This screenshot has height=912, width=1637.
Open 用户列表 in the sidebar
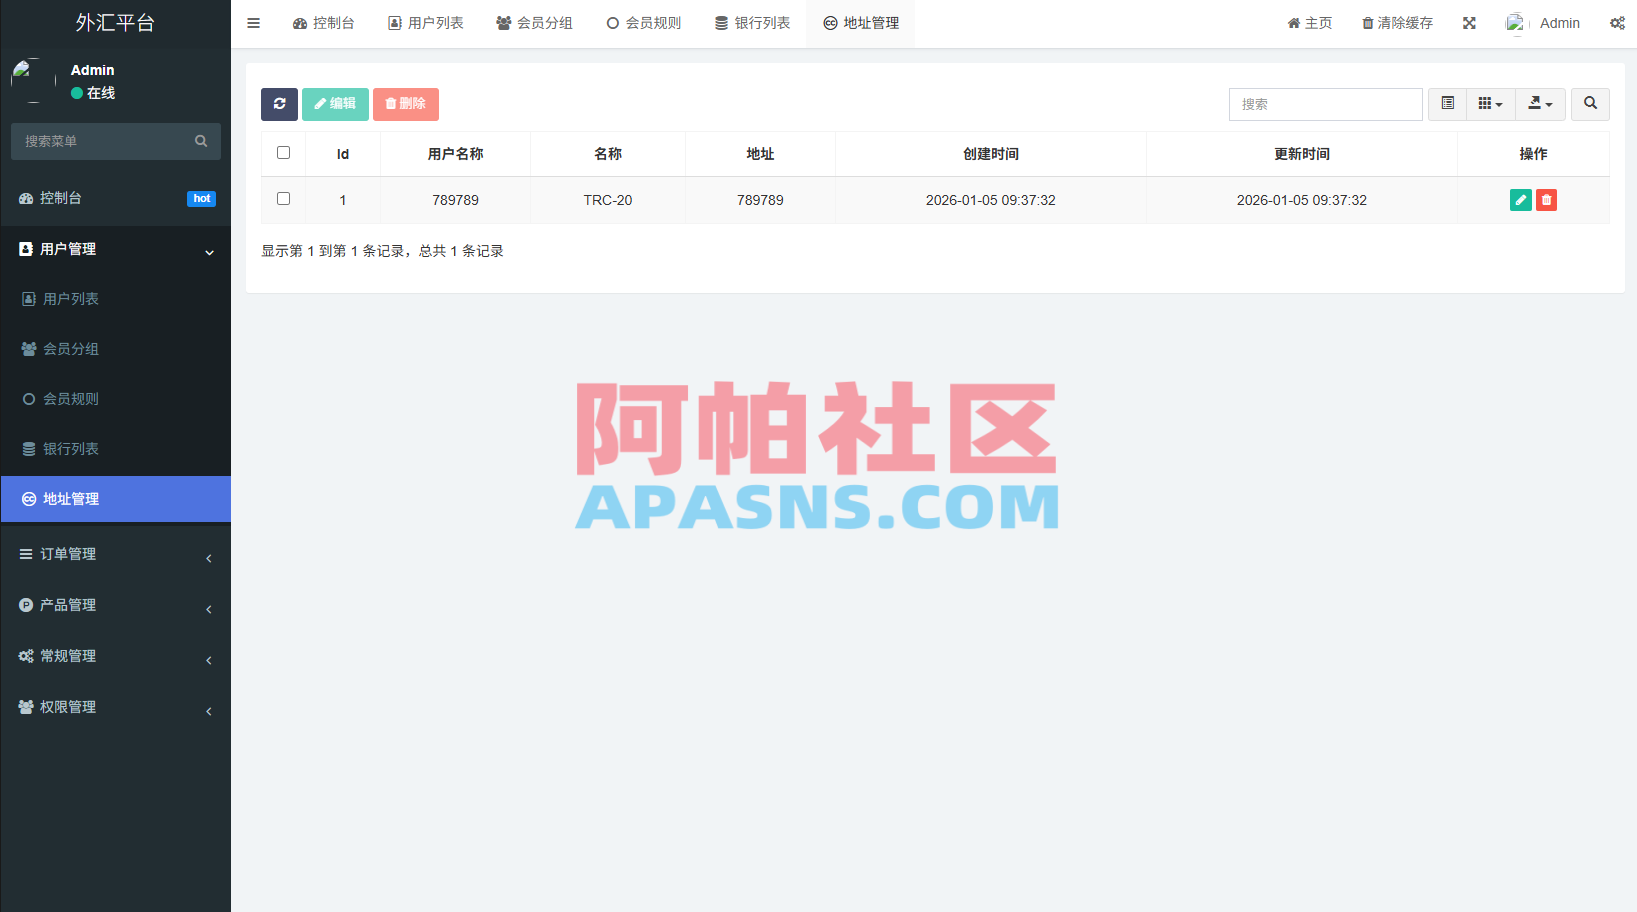(x=116, y=299)
